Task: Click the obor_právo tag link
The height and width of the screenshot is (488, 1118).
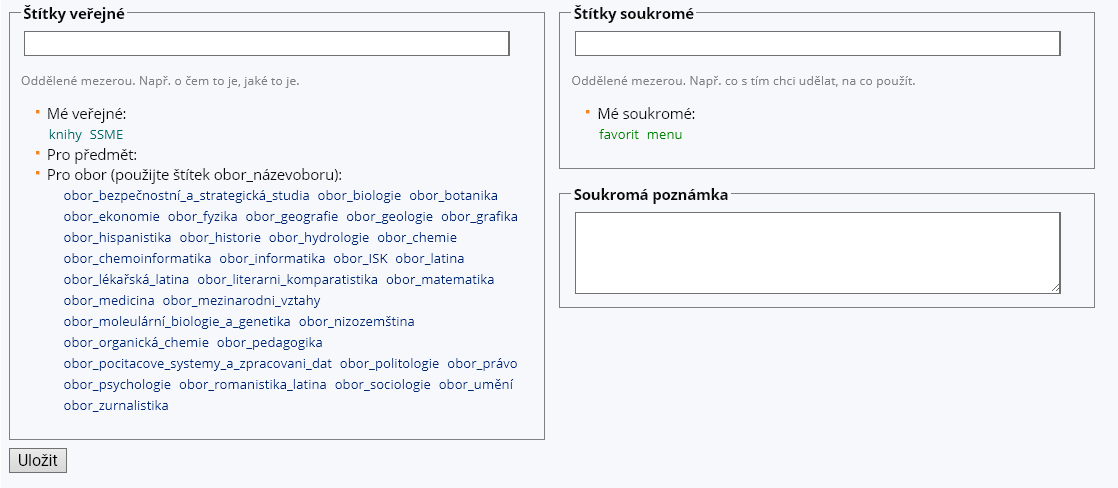Action: [482, 364]
